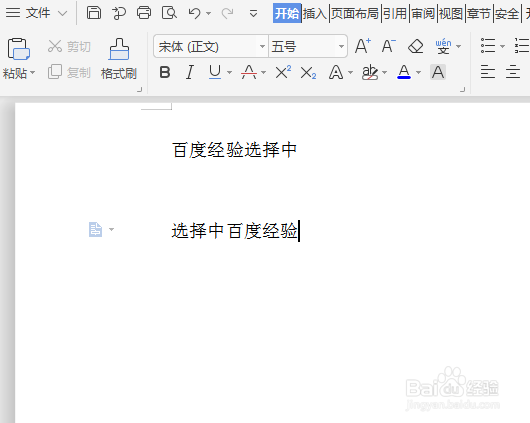
Task: Open the clipboard group dialog launcher
Action: pyautogui.click(x=139, y=90)
